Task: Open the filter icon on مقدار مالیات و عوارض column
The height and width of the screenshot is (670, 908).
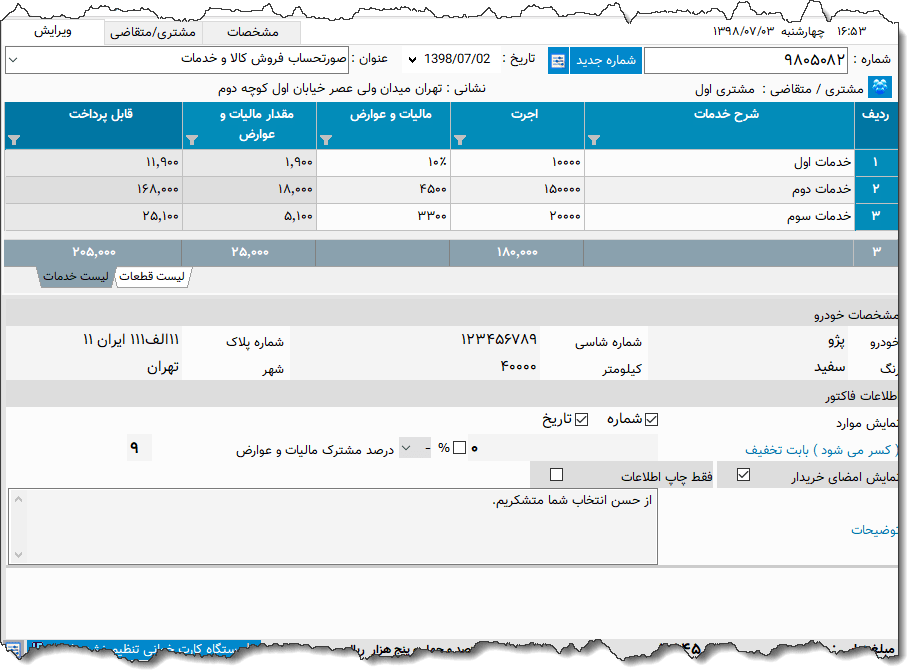Action: (x=194, y=140)
